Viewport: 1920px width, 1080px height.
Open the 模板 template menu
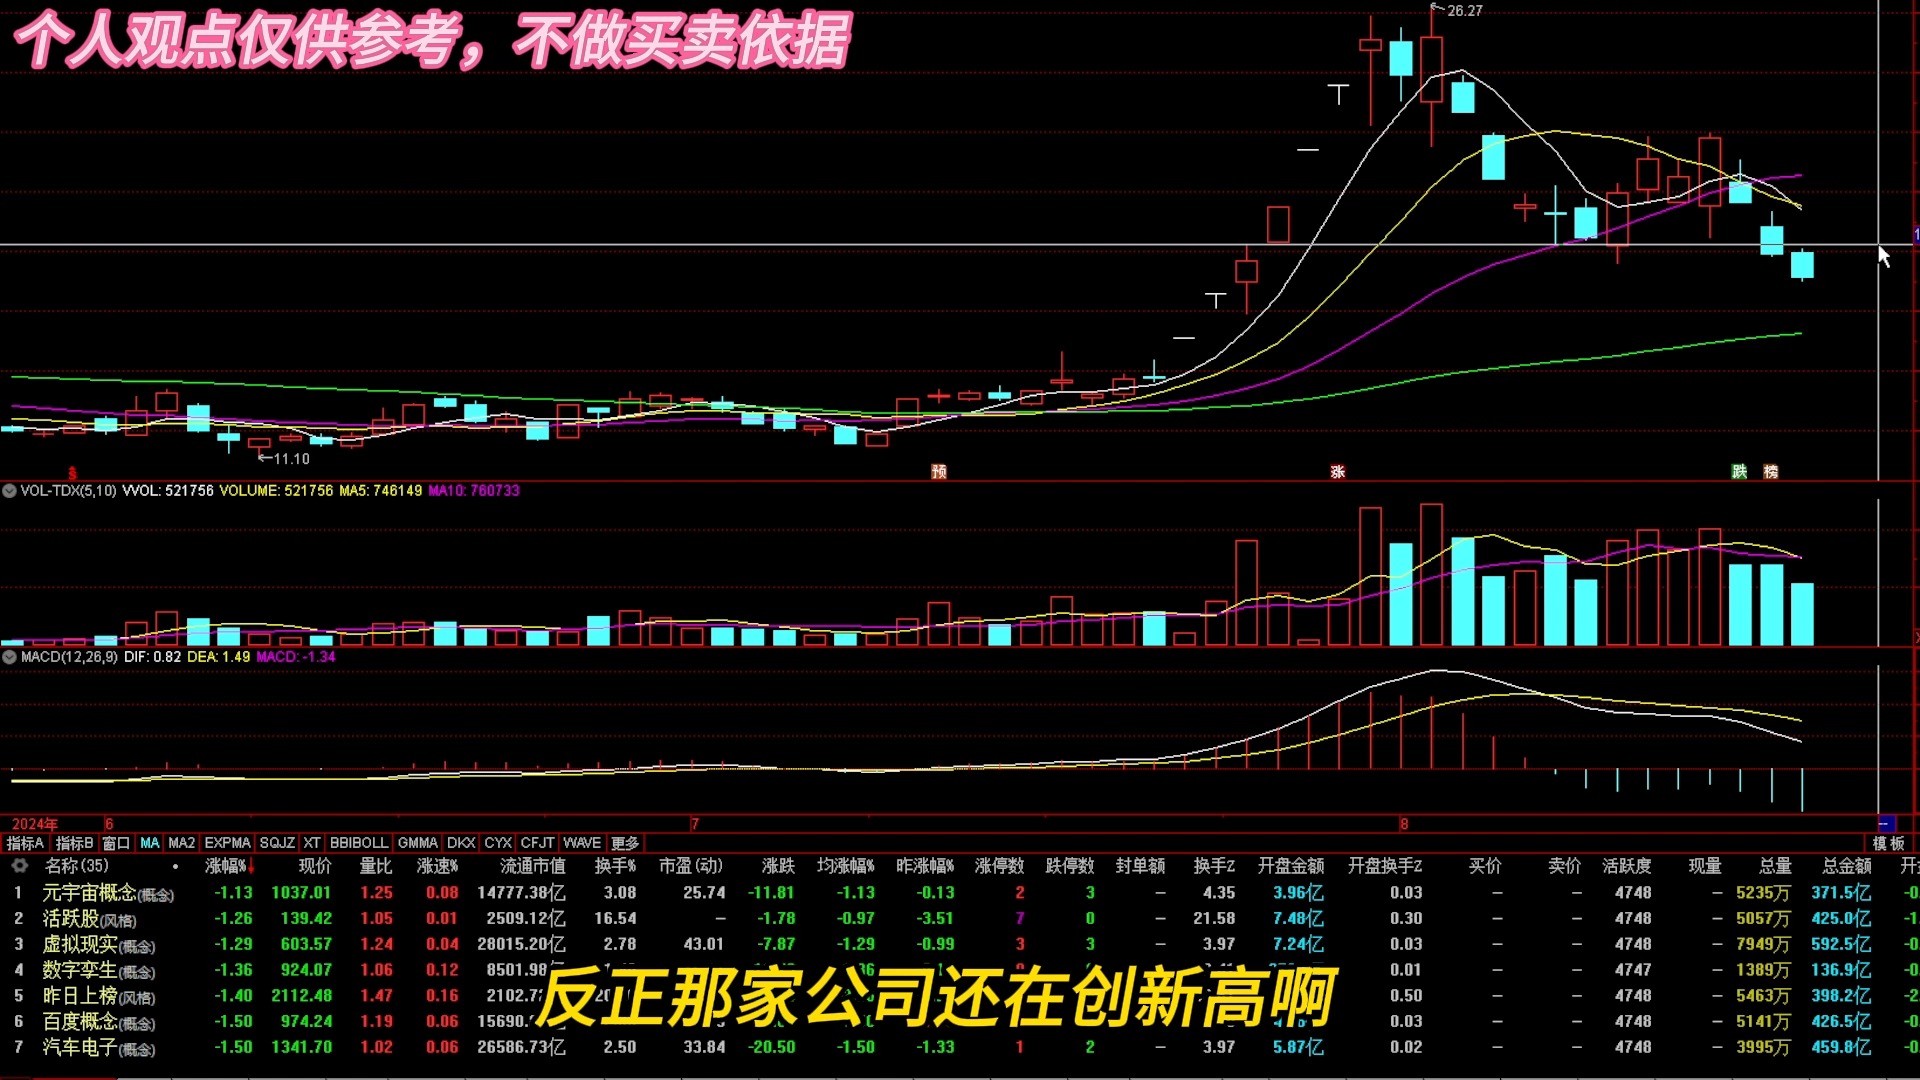1888,843
